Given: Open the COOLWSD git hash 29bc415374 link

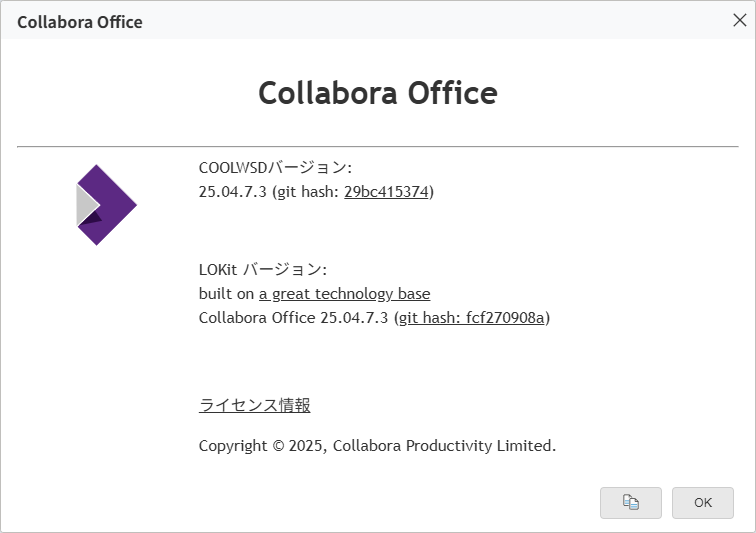Looking at the screenshot, I should (386, 191).
